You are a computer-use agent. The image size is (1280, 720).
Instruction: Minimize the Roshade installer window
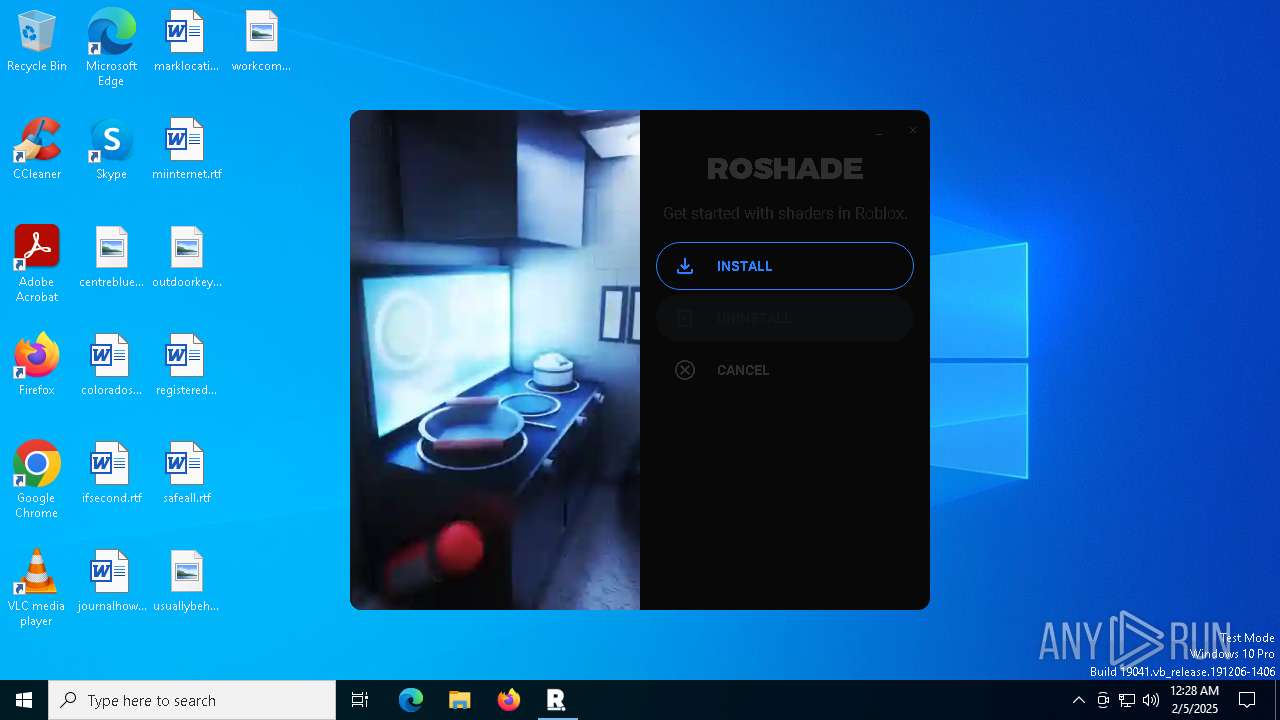point(879,131)
